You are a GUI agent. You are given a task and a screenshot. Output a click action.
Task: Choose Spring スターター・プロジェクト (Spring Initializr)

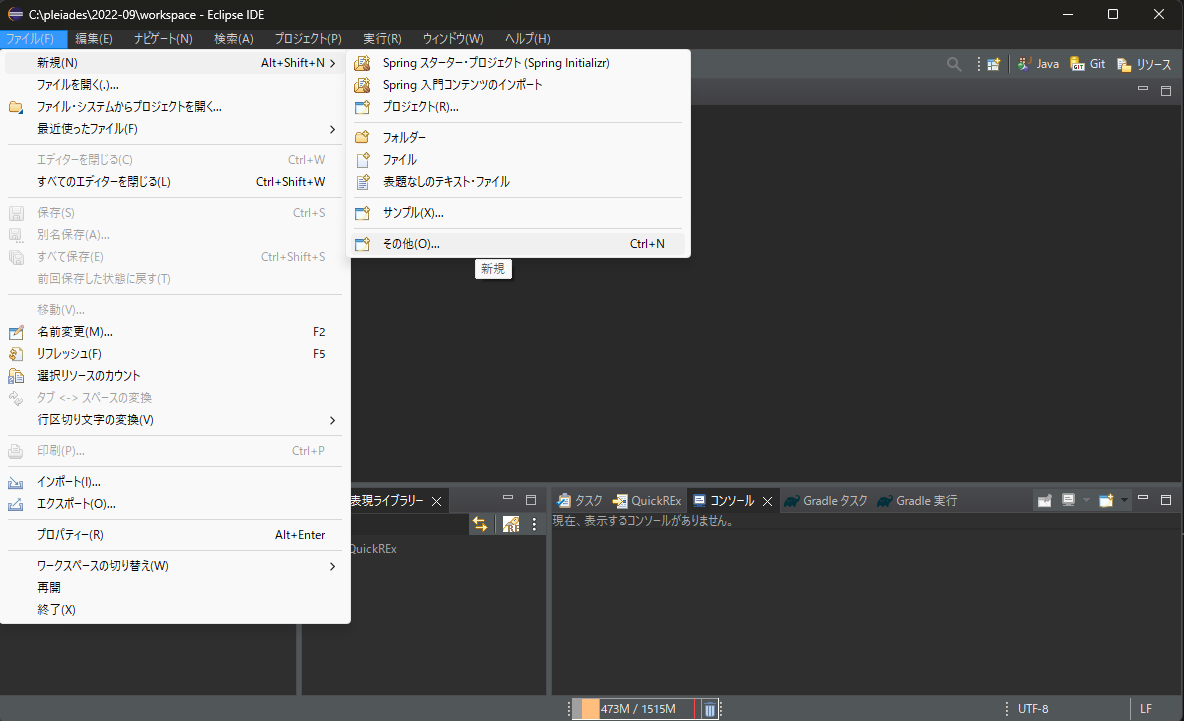click(x=519, y=63)
